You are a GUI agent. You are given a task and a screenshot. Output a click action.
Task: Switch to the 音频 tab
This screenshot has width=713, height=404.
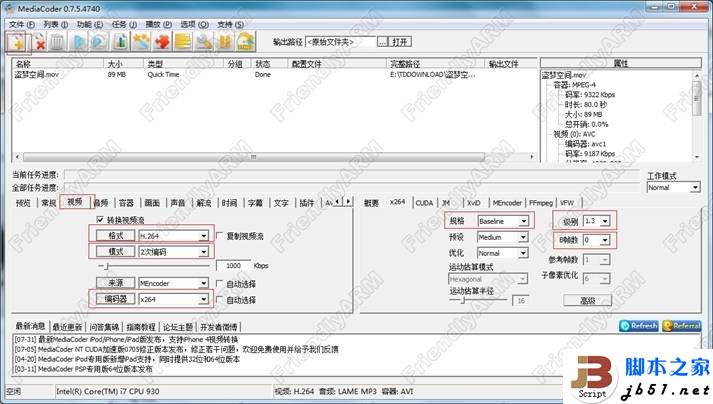pos(101,203)
